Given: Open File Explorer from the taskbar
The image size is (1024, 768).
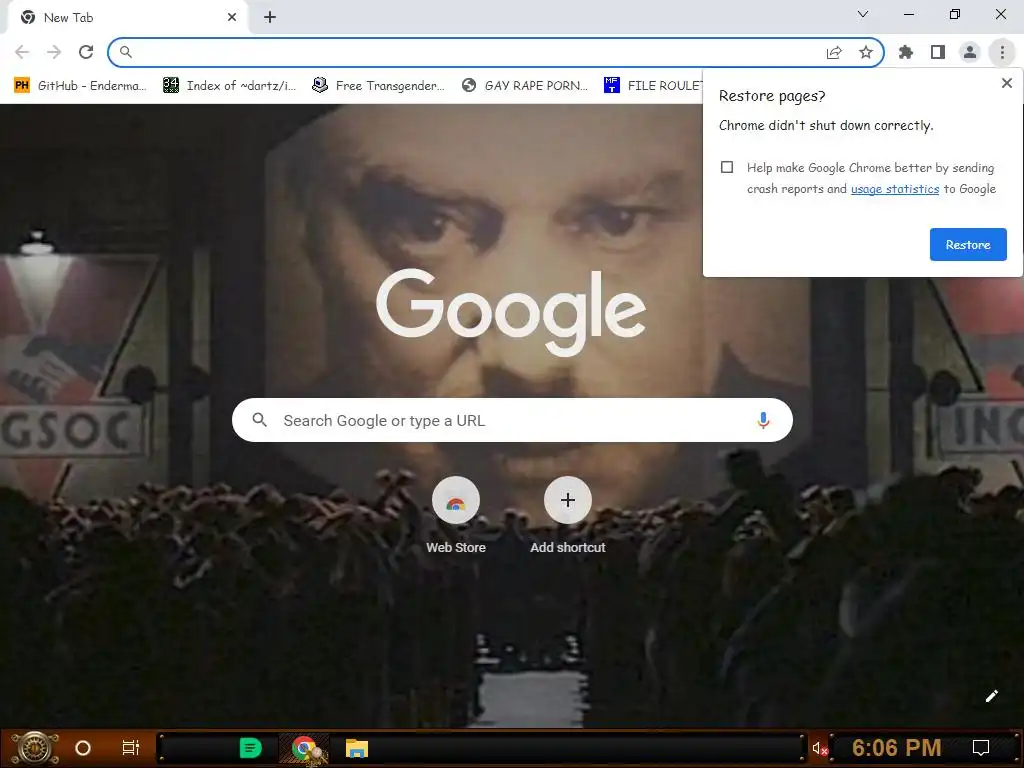Looking at the screenshot, I should pos(357,748).
